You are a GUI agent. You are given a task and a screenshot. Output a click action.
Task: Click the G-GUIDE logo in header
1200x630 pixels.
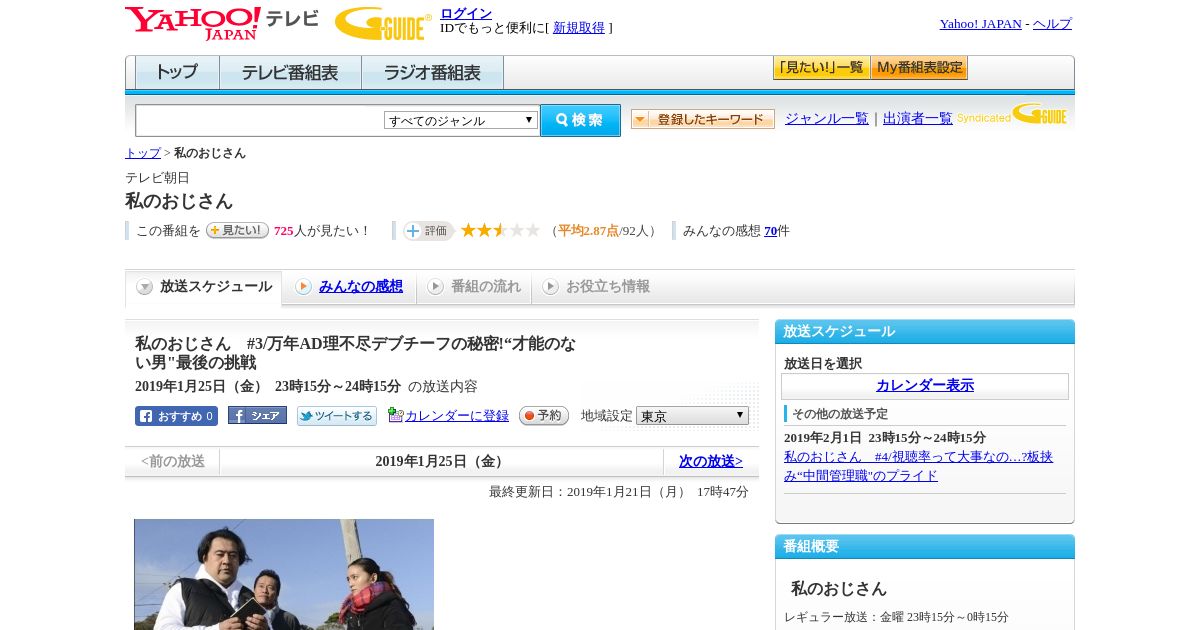(382, 23)
